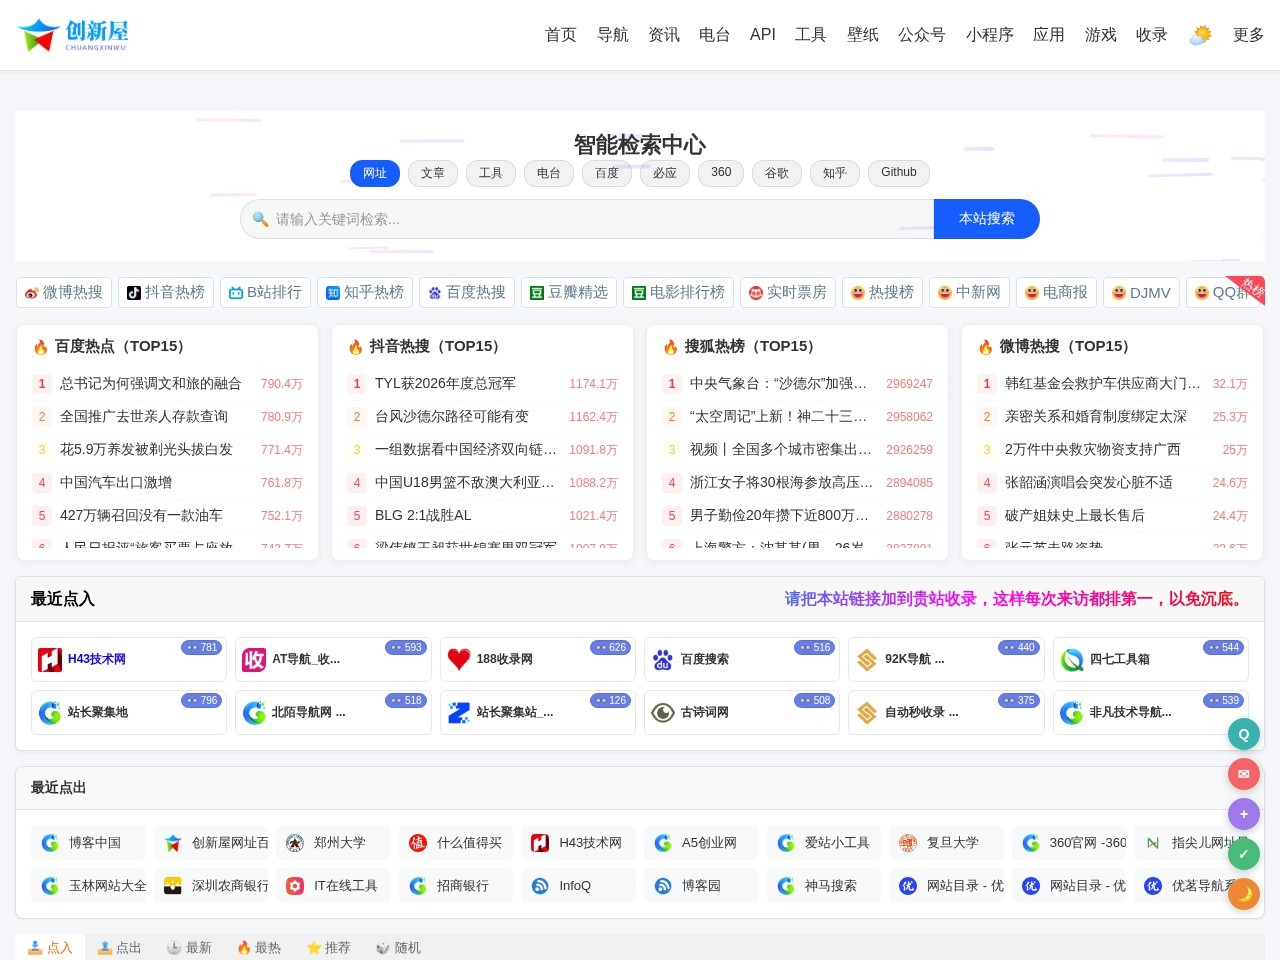Select the 文章 search category
The image size is (1280, 960).
(x=433, y=173)
